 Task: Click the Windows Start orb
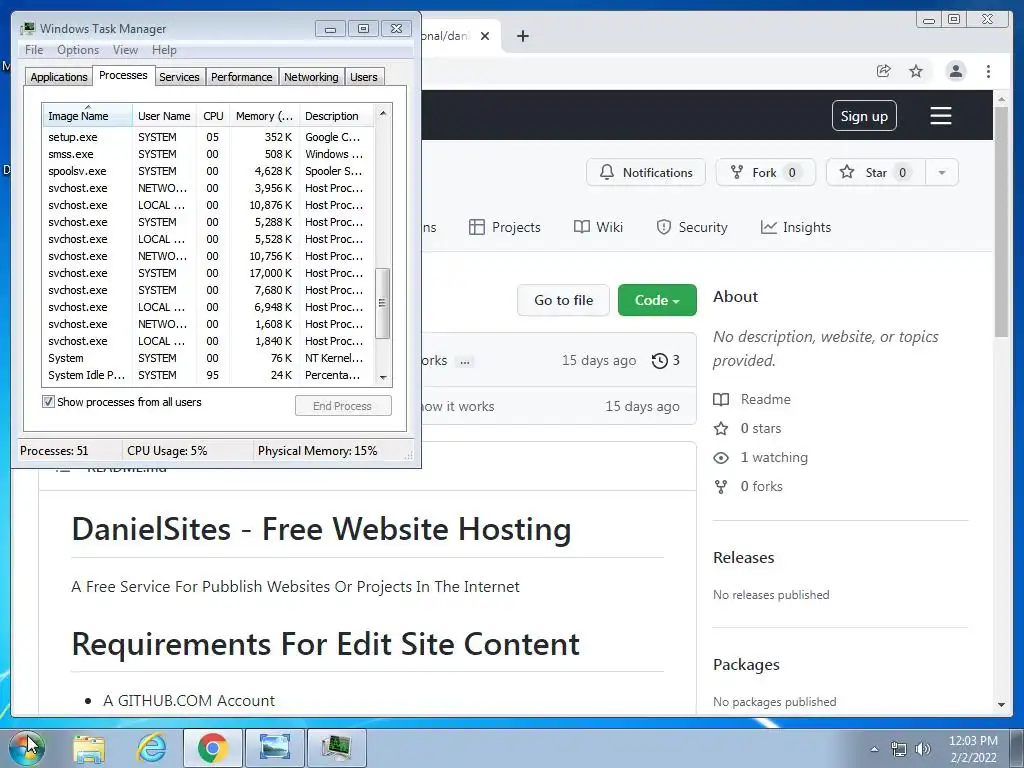click(27, 748)
